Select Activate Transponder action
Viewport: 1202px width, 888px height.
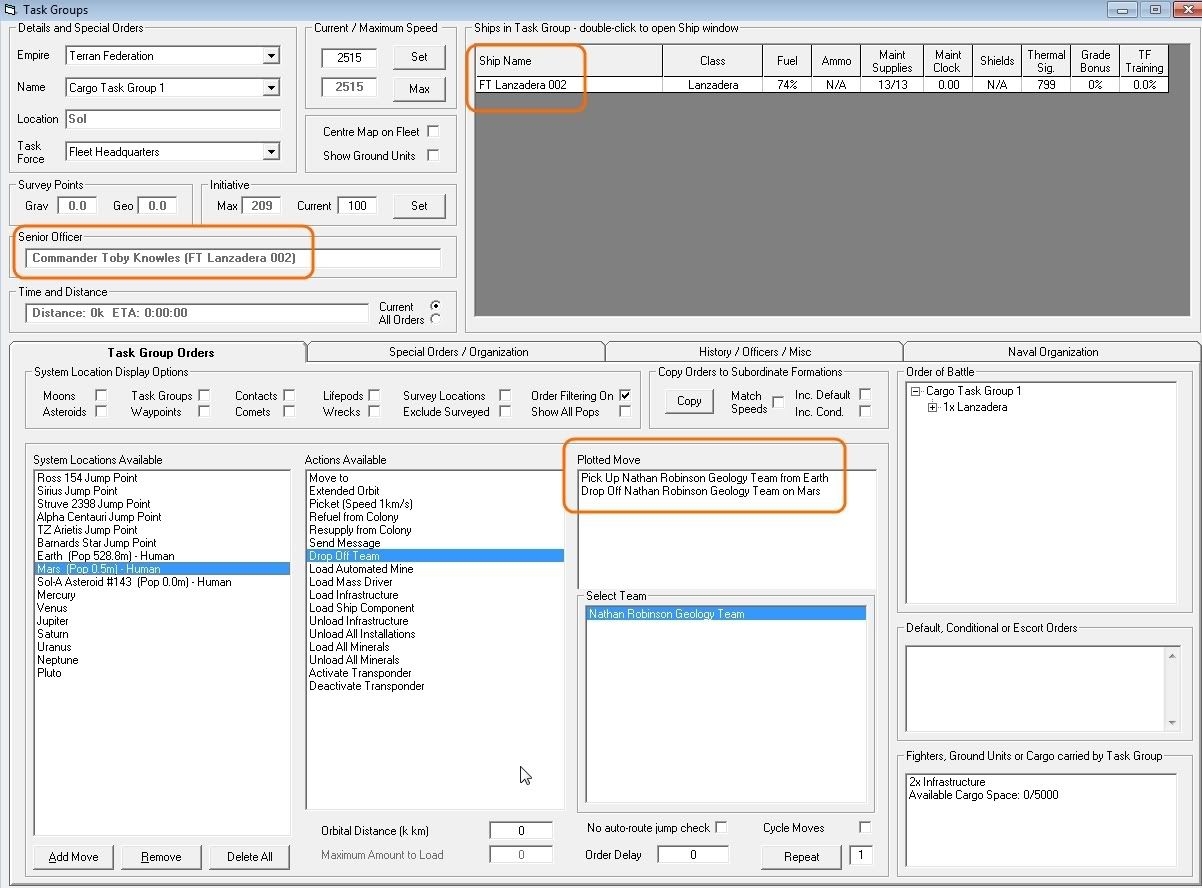coord(435,673)
